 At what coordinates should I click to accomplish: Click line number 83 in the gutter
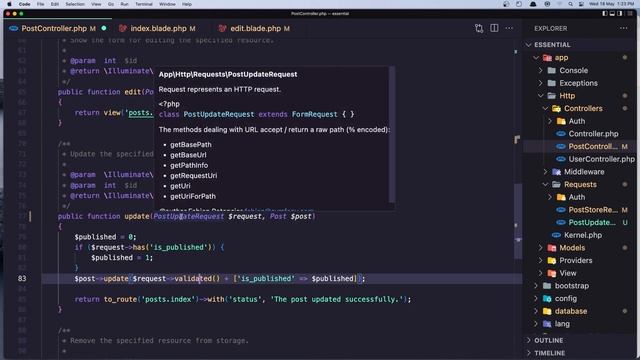(22, 278)
